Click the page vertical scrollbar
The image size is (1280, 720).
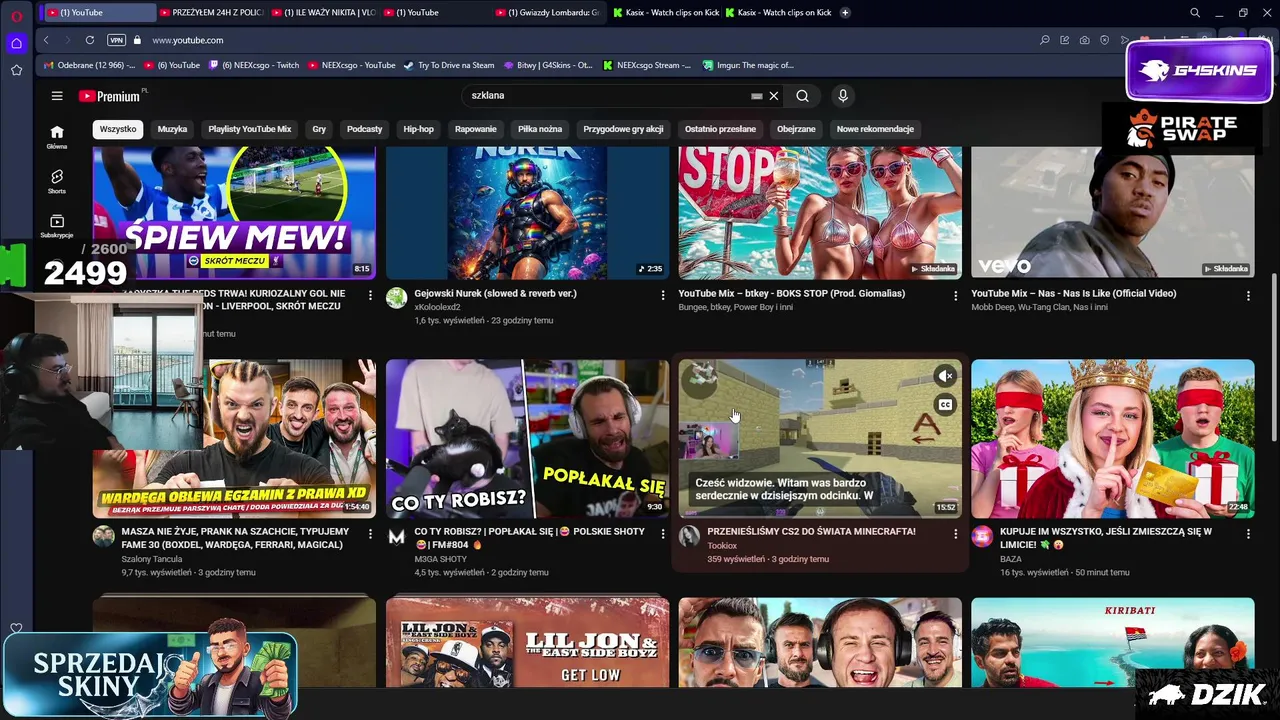[x=1273, y=355]
